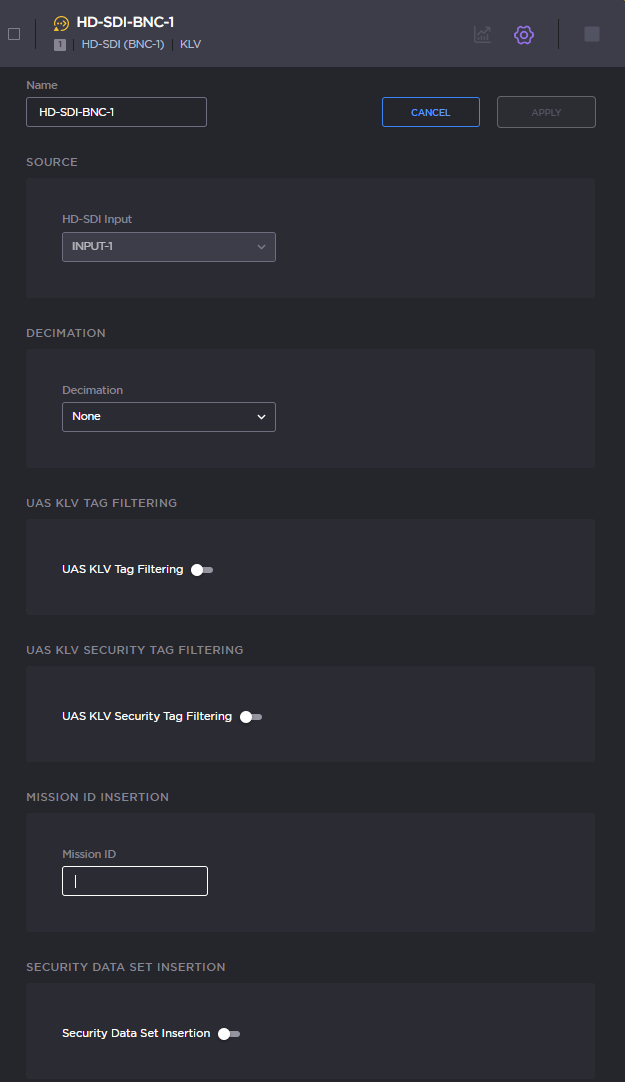This screenshot has height=1082, width=625.
Task: Click the Mission ID text field
Action: [x=135, y=881]
